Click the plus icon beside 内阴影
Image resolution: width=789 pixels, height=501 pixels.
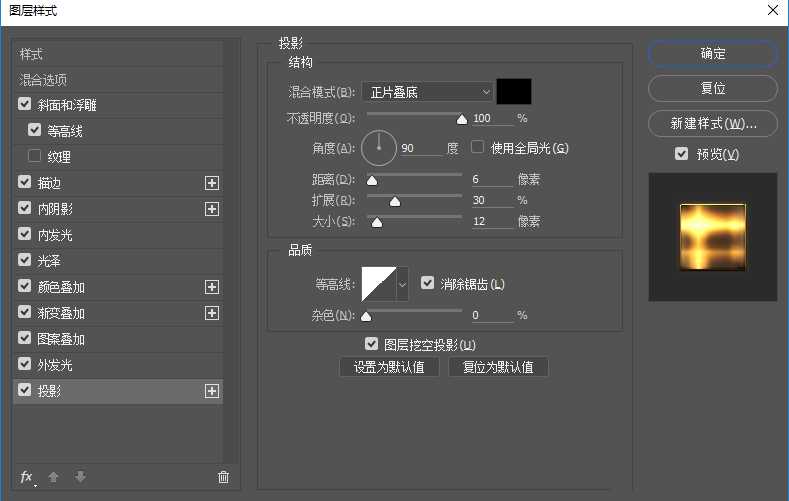pyautogui.click(x=212, y=209)
